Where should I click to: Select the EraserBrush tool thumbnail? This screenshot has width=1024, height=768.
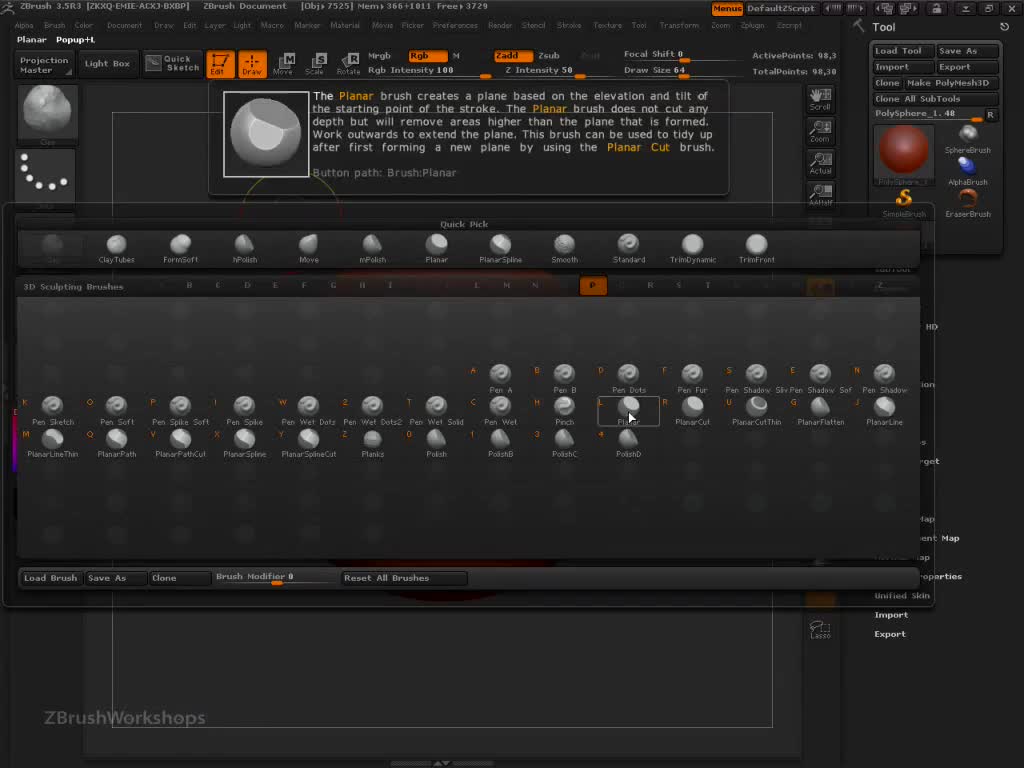968,203
